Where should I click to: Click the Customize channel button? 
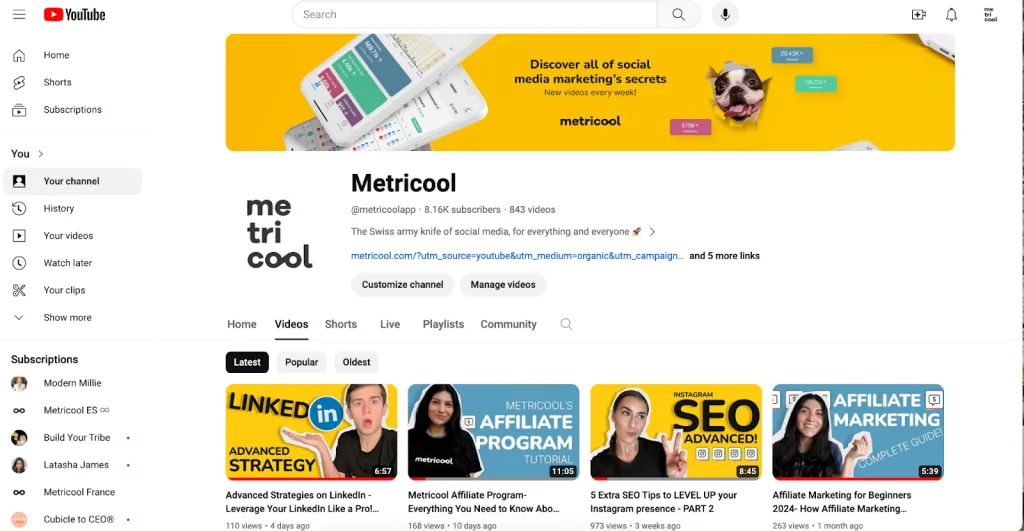coord(402,285)
